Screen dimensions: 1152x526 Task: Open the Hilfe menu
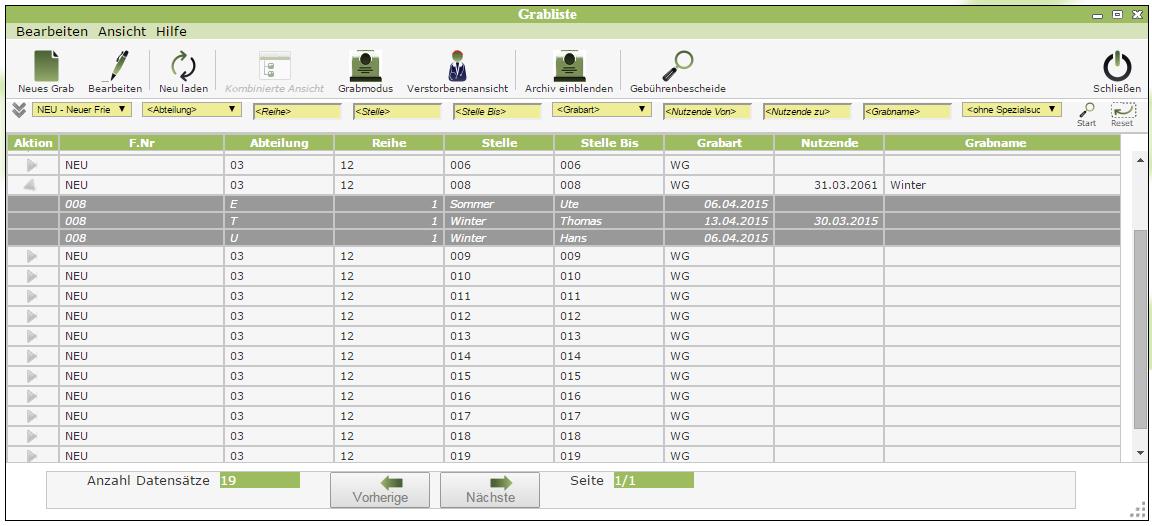(x=171, y=31)
